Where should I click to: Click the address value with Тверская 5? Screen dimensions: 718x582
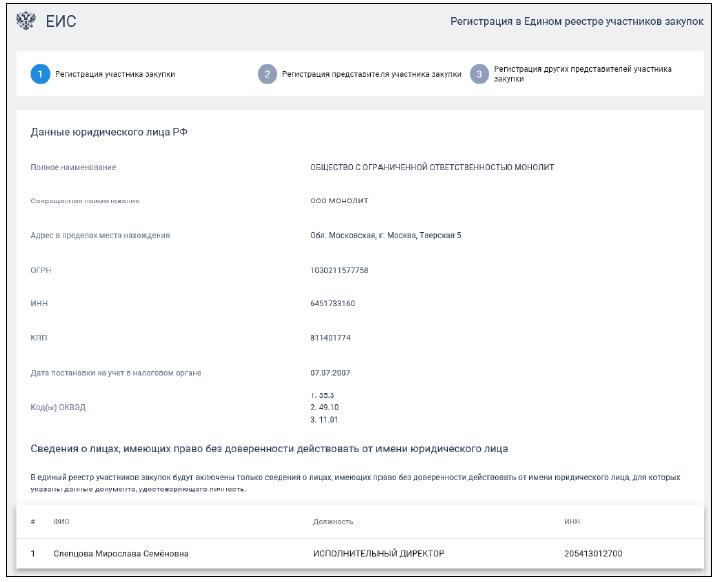(386, 236)
